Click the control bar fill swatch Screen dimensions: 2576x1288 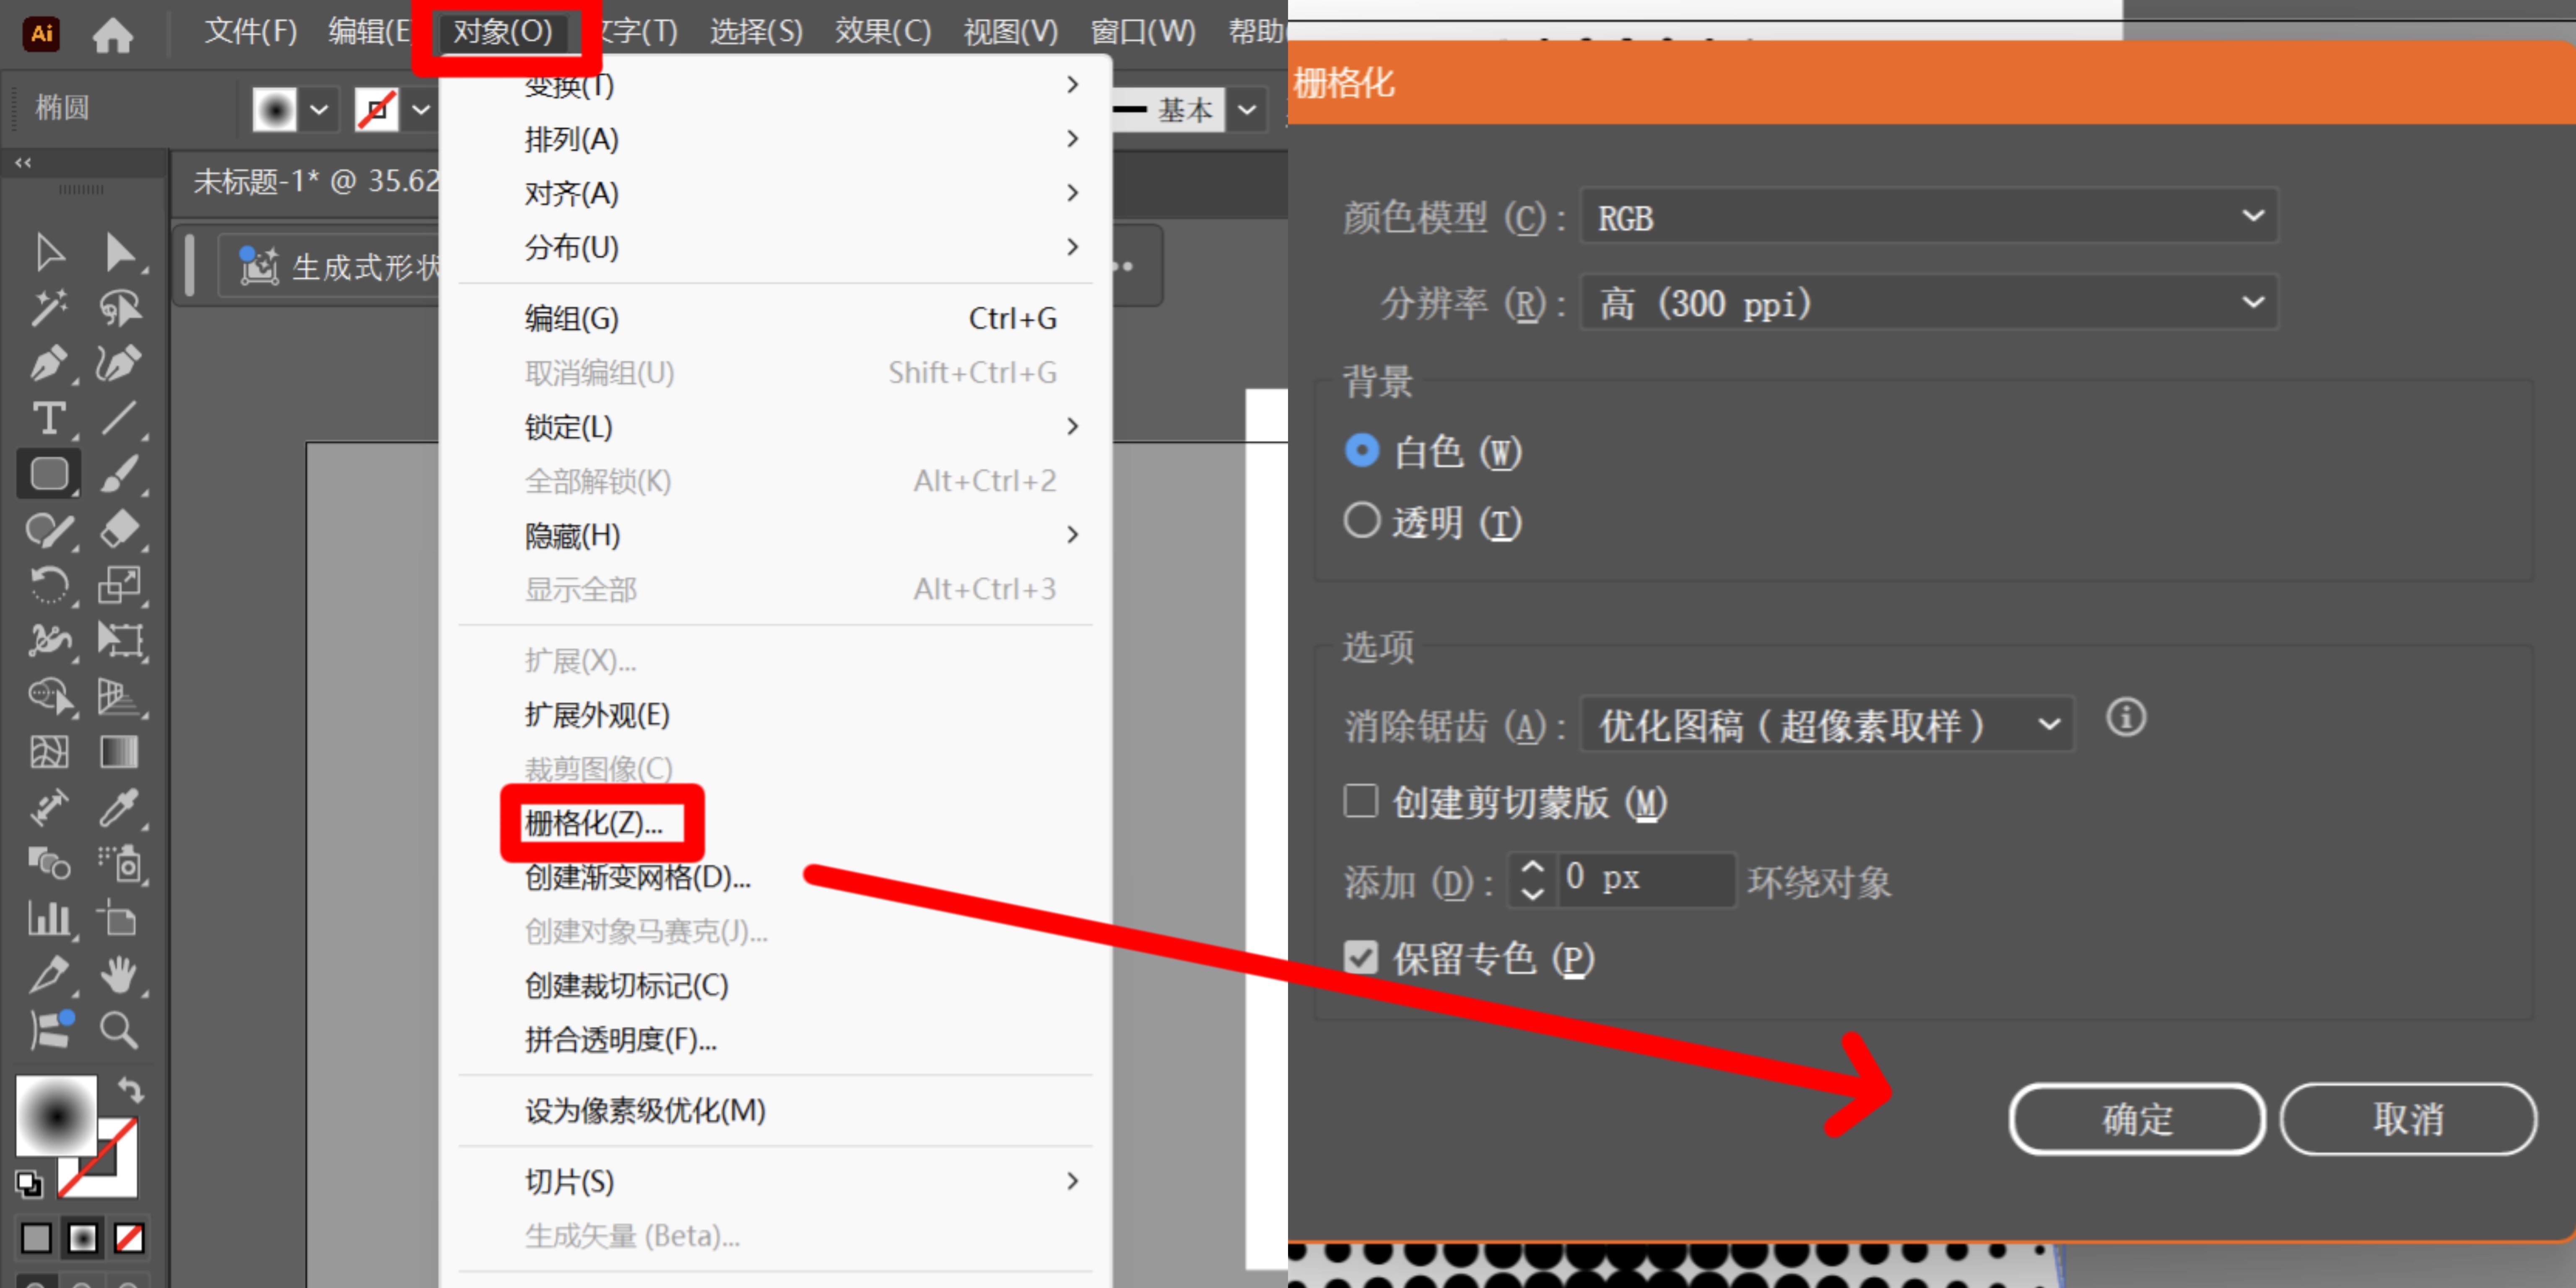[x=274, y=109]
